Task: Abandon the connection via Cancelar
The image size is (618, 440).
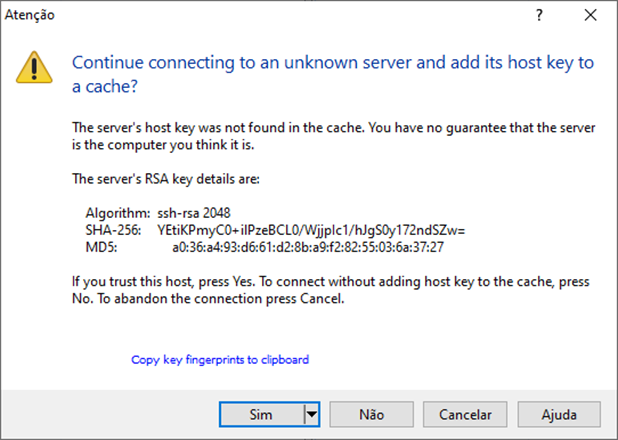Action: 465,414
